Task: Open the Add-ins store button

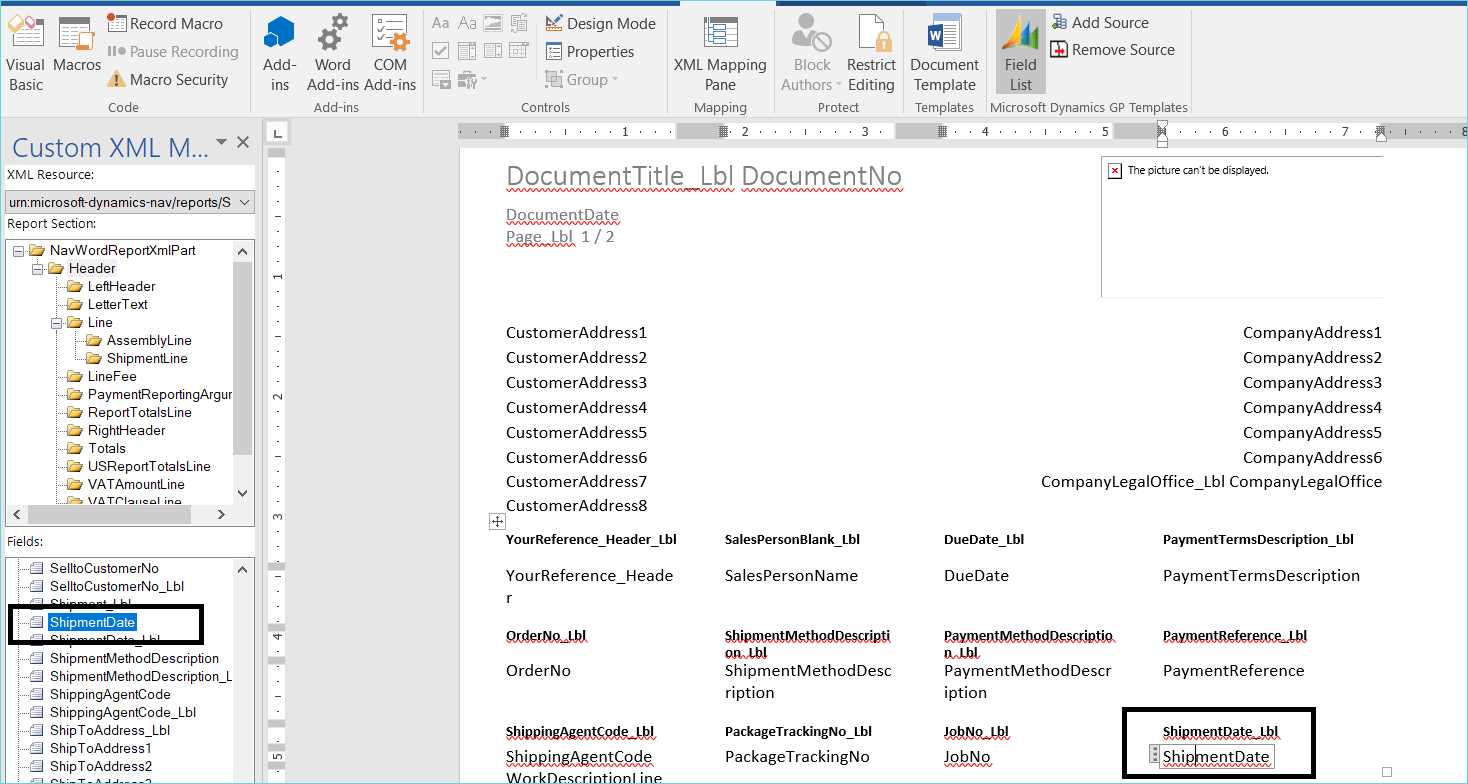Action: (x=280, y=54)
